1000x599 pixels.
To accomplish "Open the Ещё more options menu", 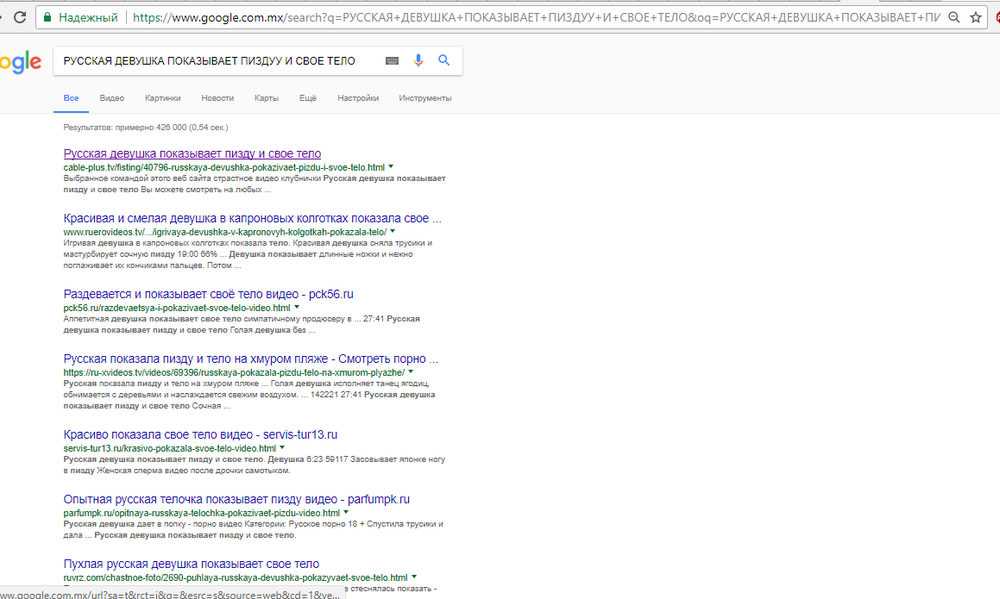I will [307, 98].
